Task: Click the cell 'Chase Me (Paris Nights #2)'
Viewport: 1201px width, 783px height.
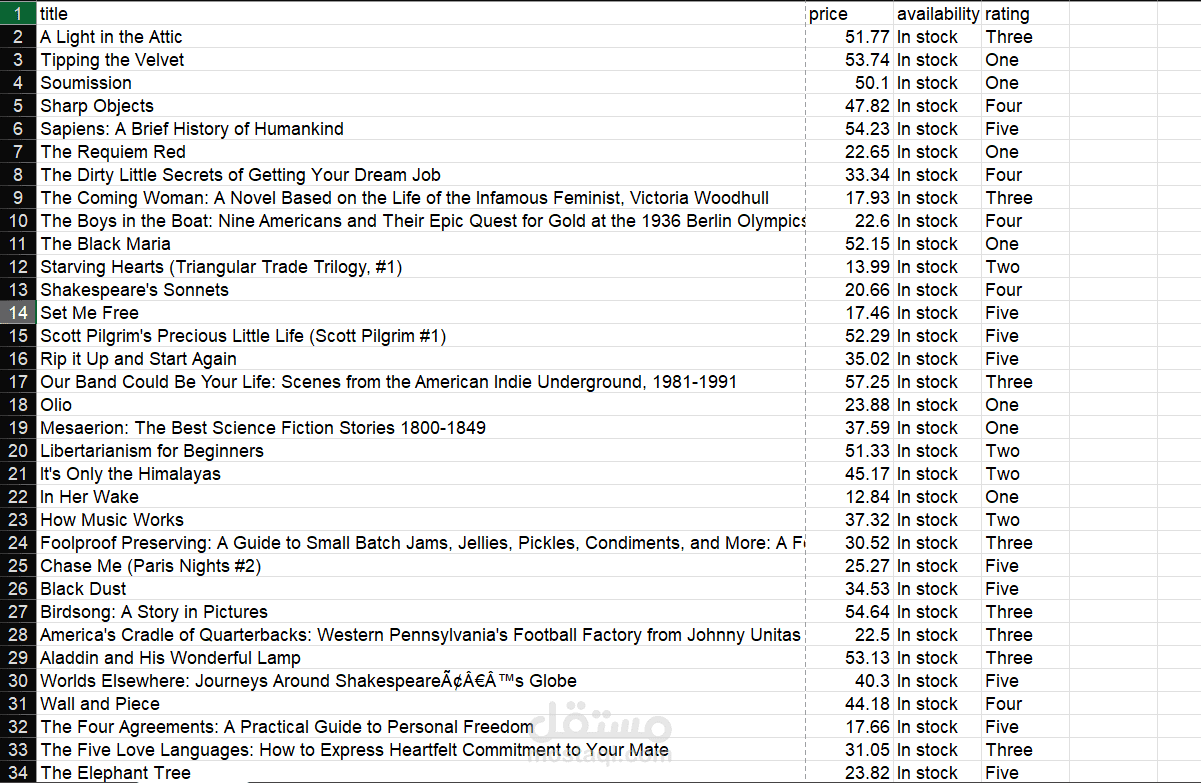Action: (x=422, y=566)
